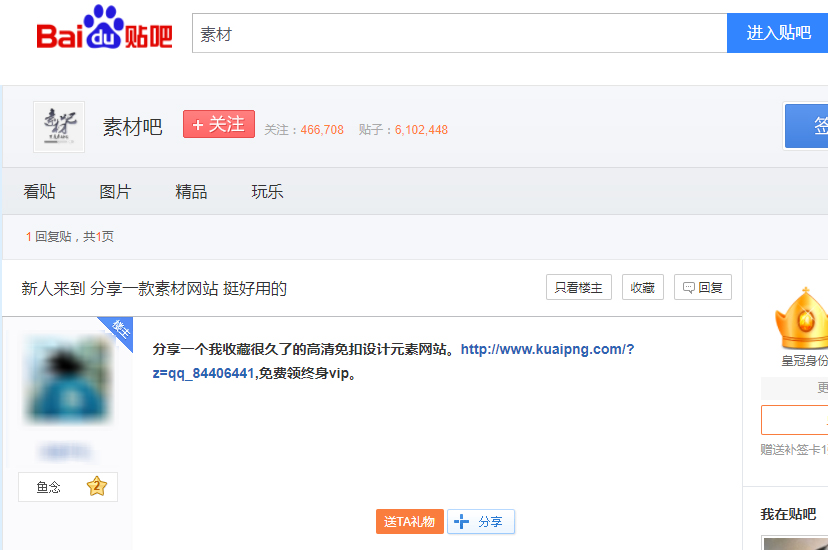The image size is (828, 550).
Task: Click the 我在贴吧 heading
Action: [x=788, y=514]
